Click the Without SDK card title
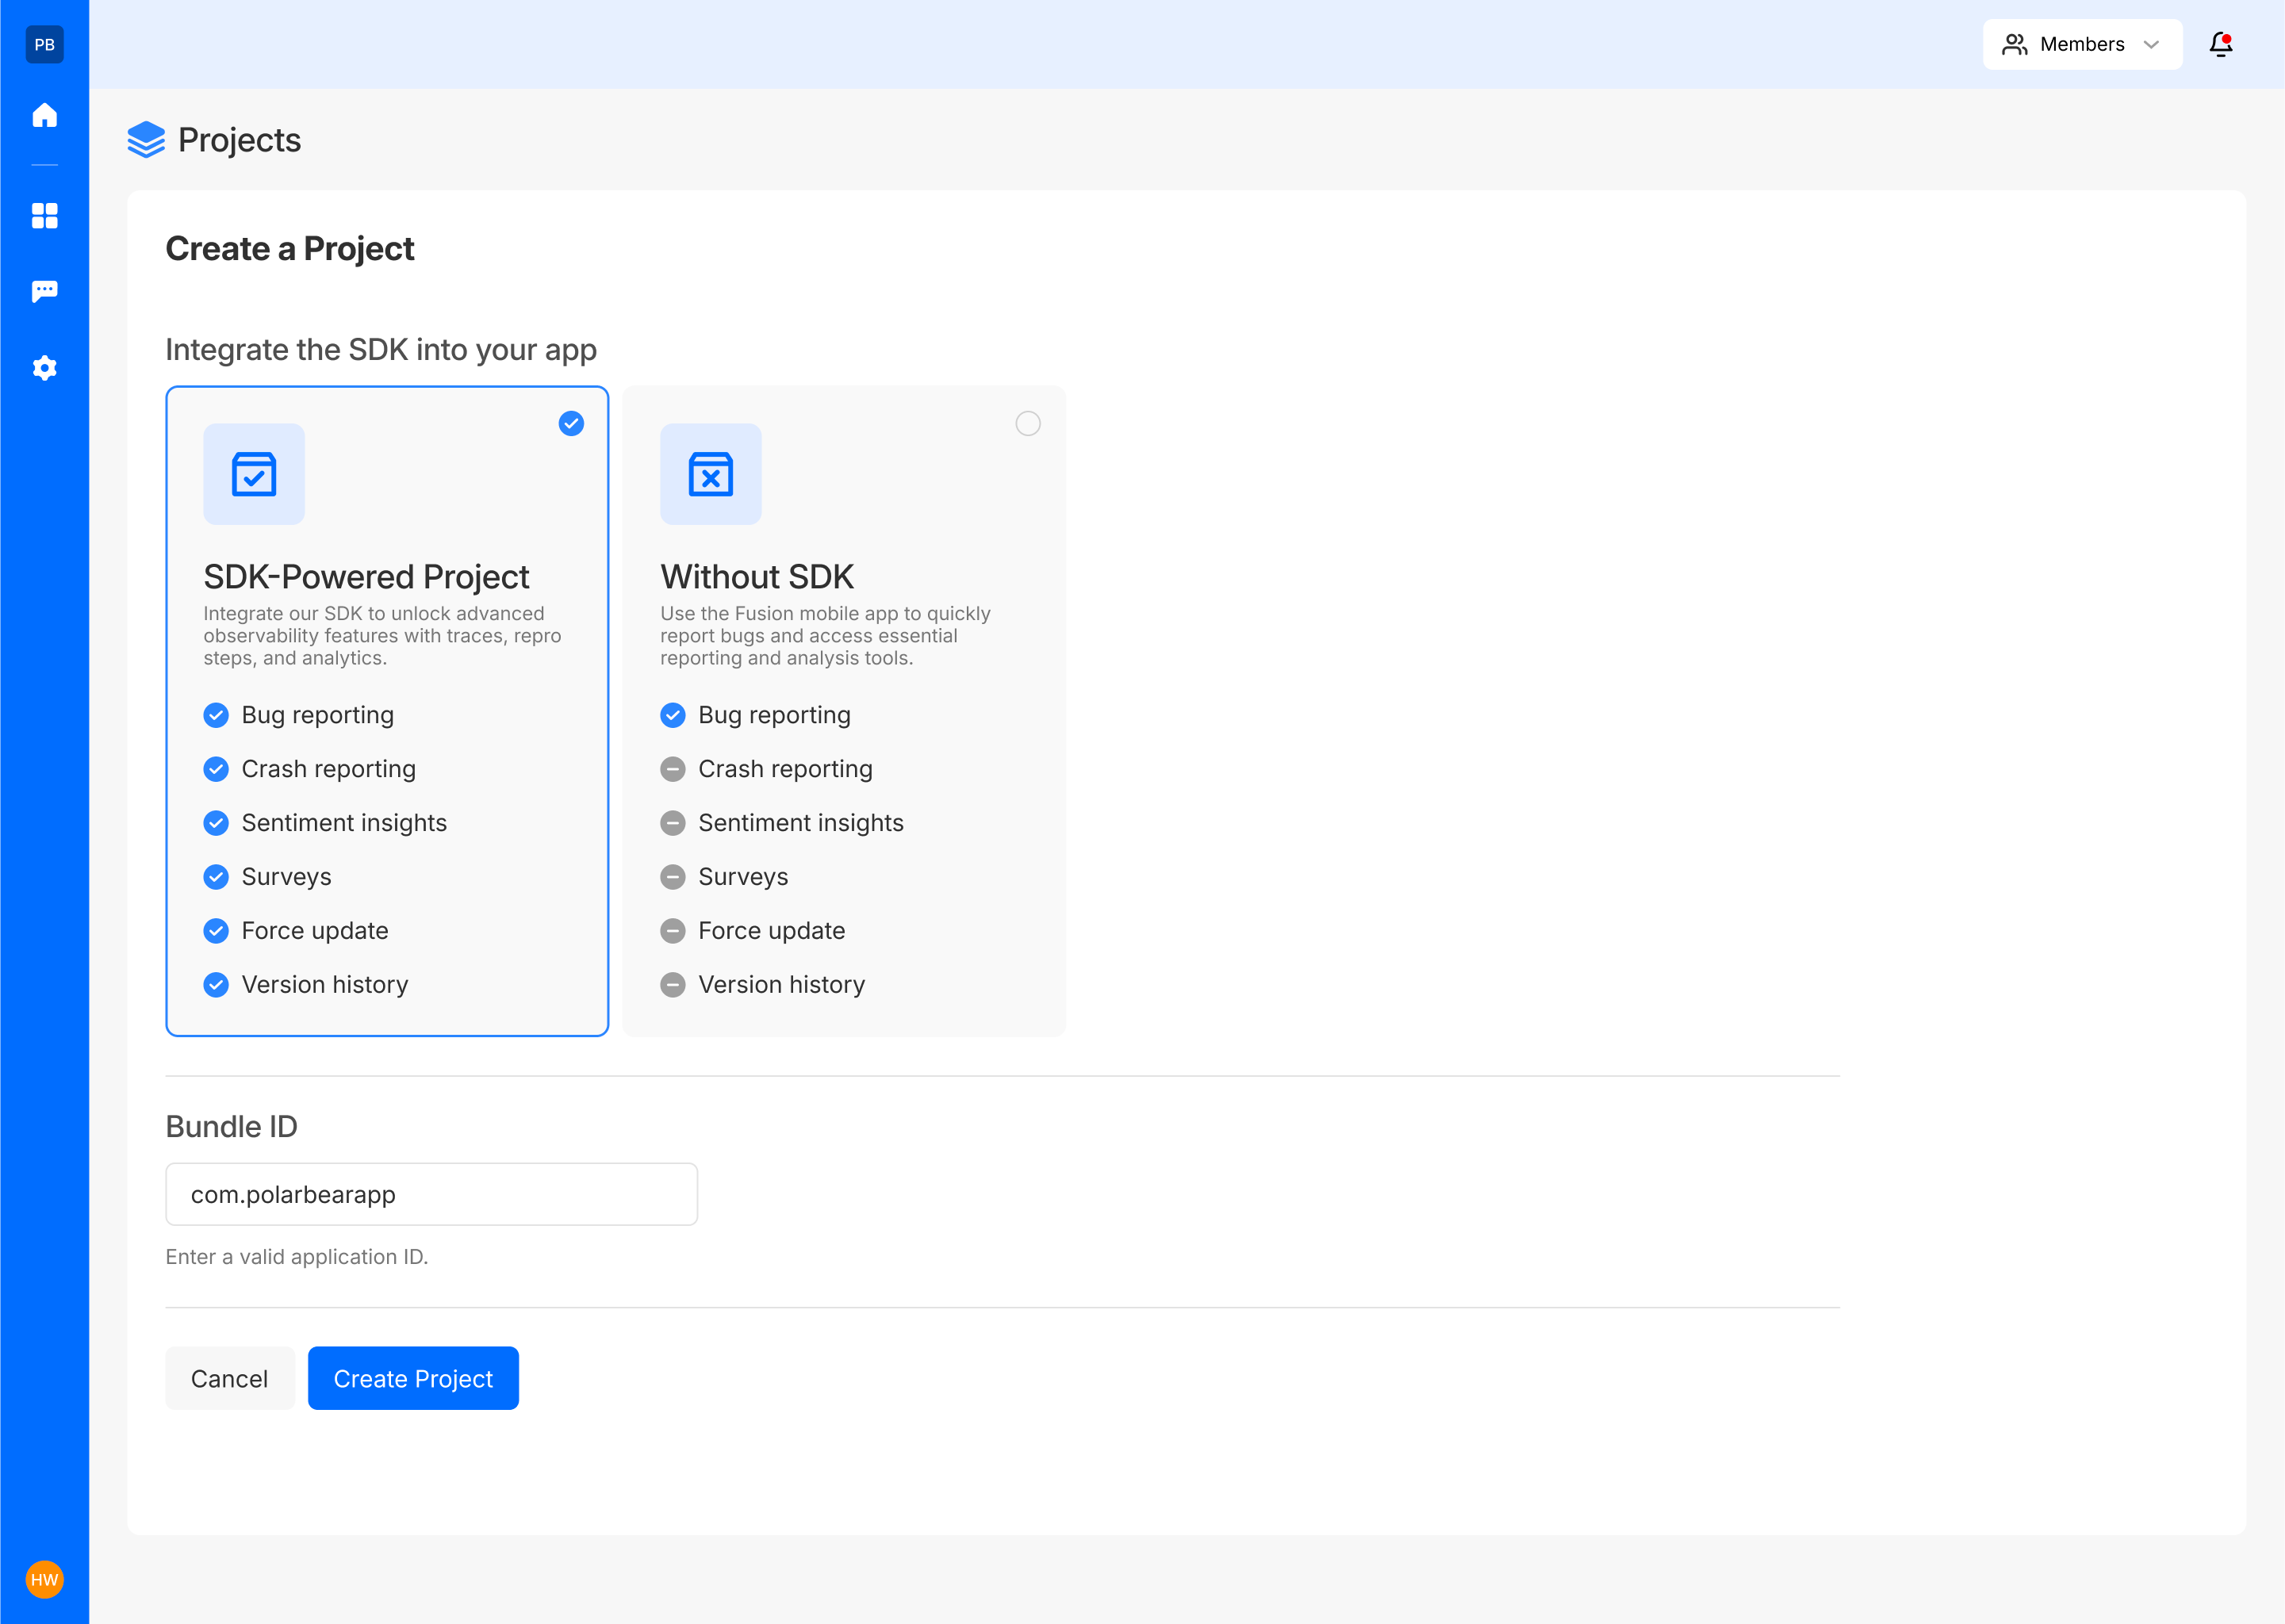Image resolution: width=2285 pixels, height=1624 pixels. tap(756, 577)
